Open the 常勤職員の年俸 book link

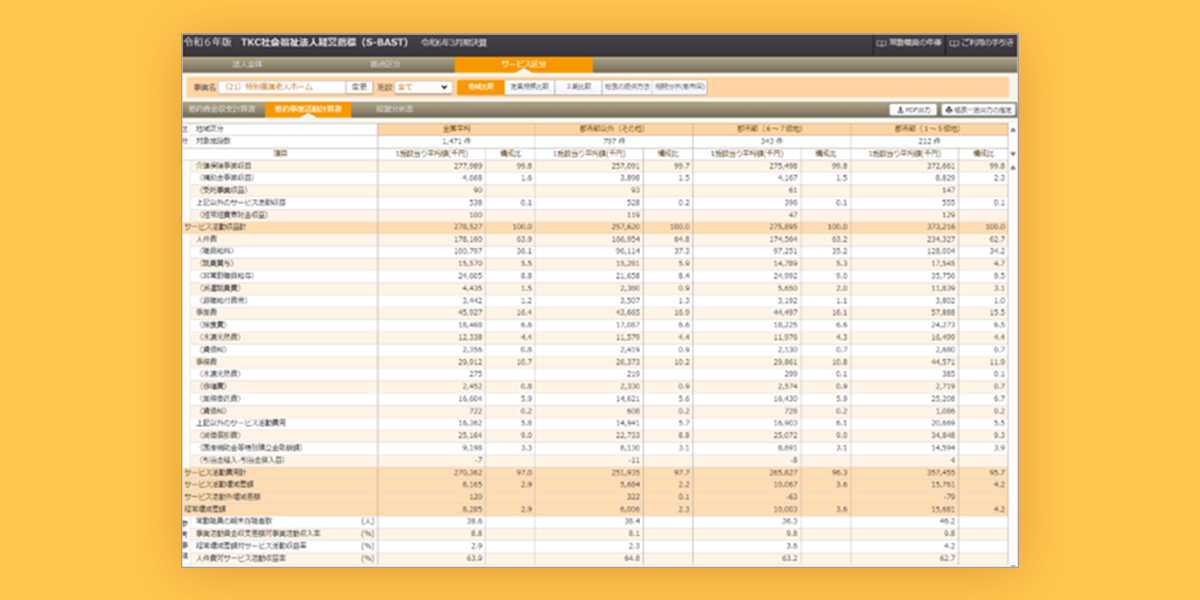point(907,44)
